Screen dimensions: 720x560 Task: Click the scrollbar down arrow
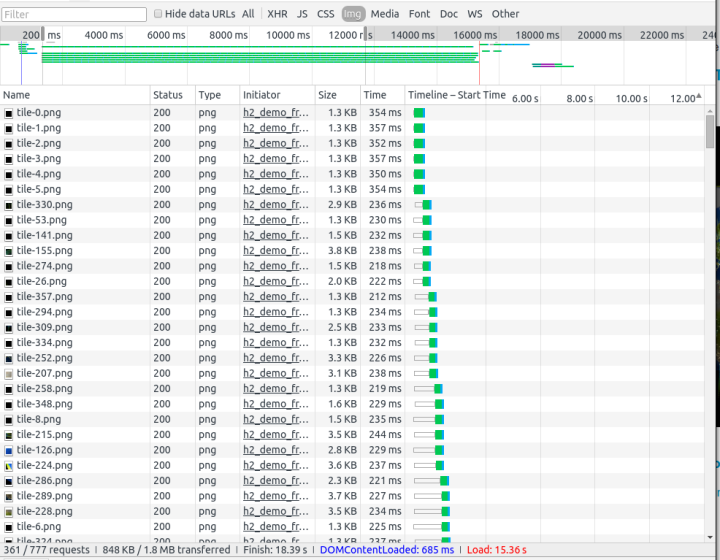point(710,537)
